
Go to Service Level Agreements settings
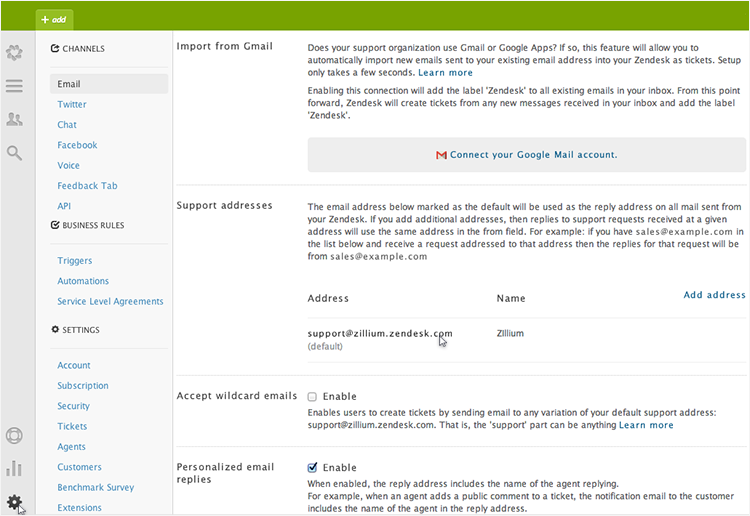110,301
